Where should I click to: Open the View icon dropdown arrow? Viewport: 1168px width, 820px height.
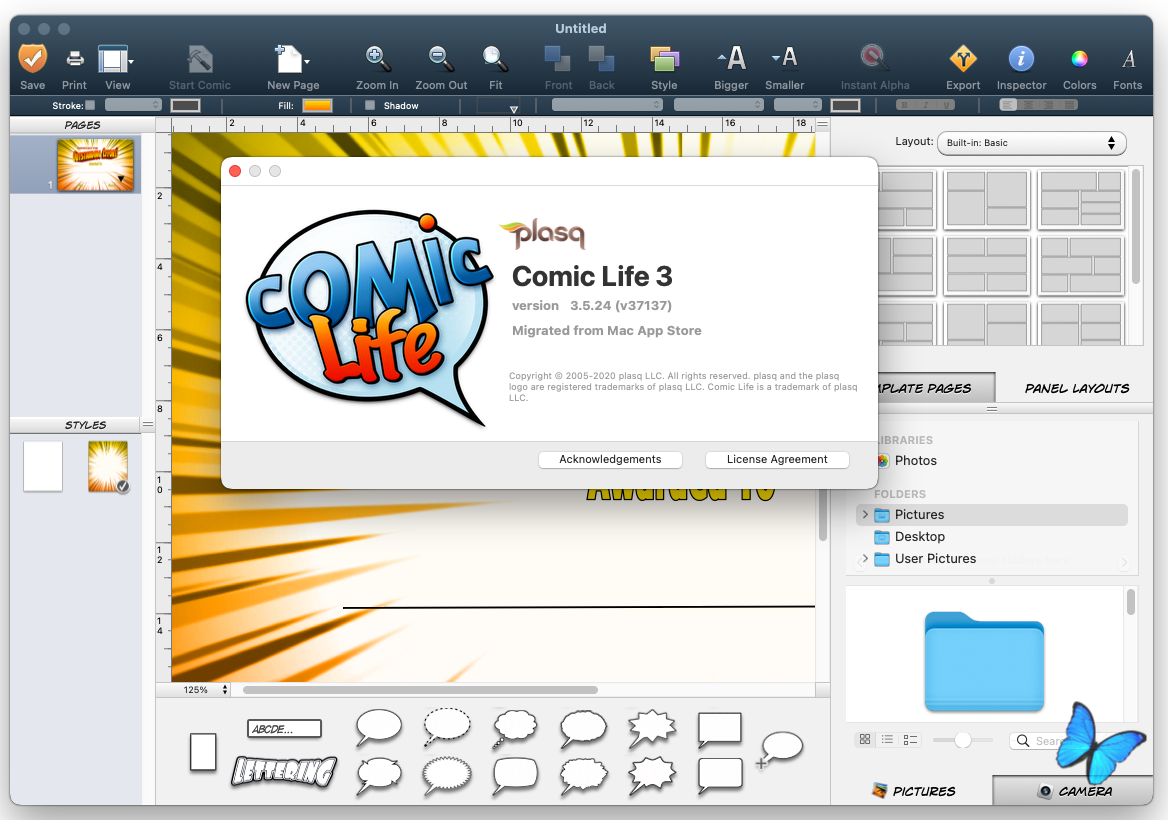[132, 61]
